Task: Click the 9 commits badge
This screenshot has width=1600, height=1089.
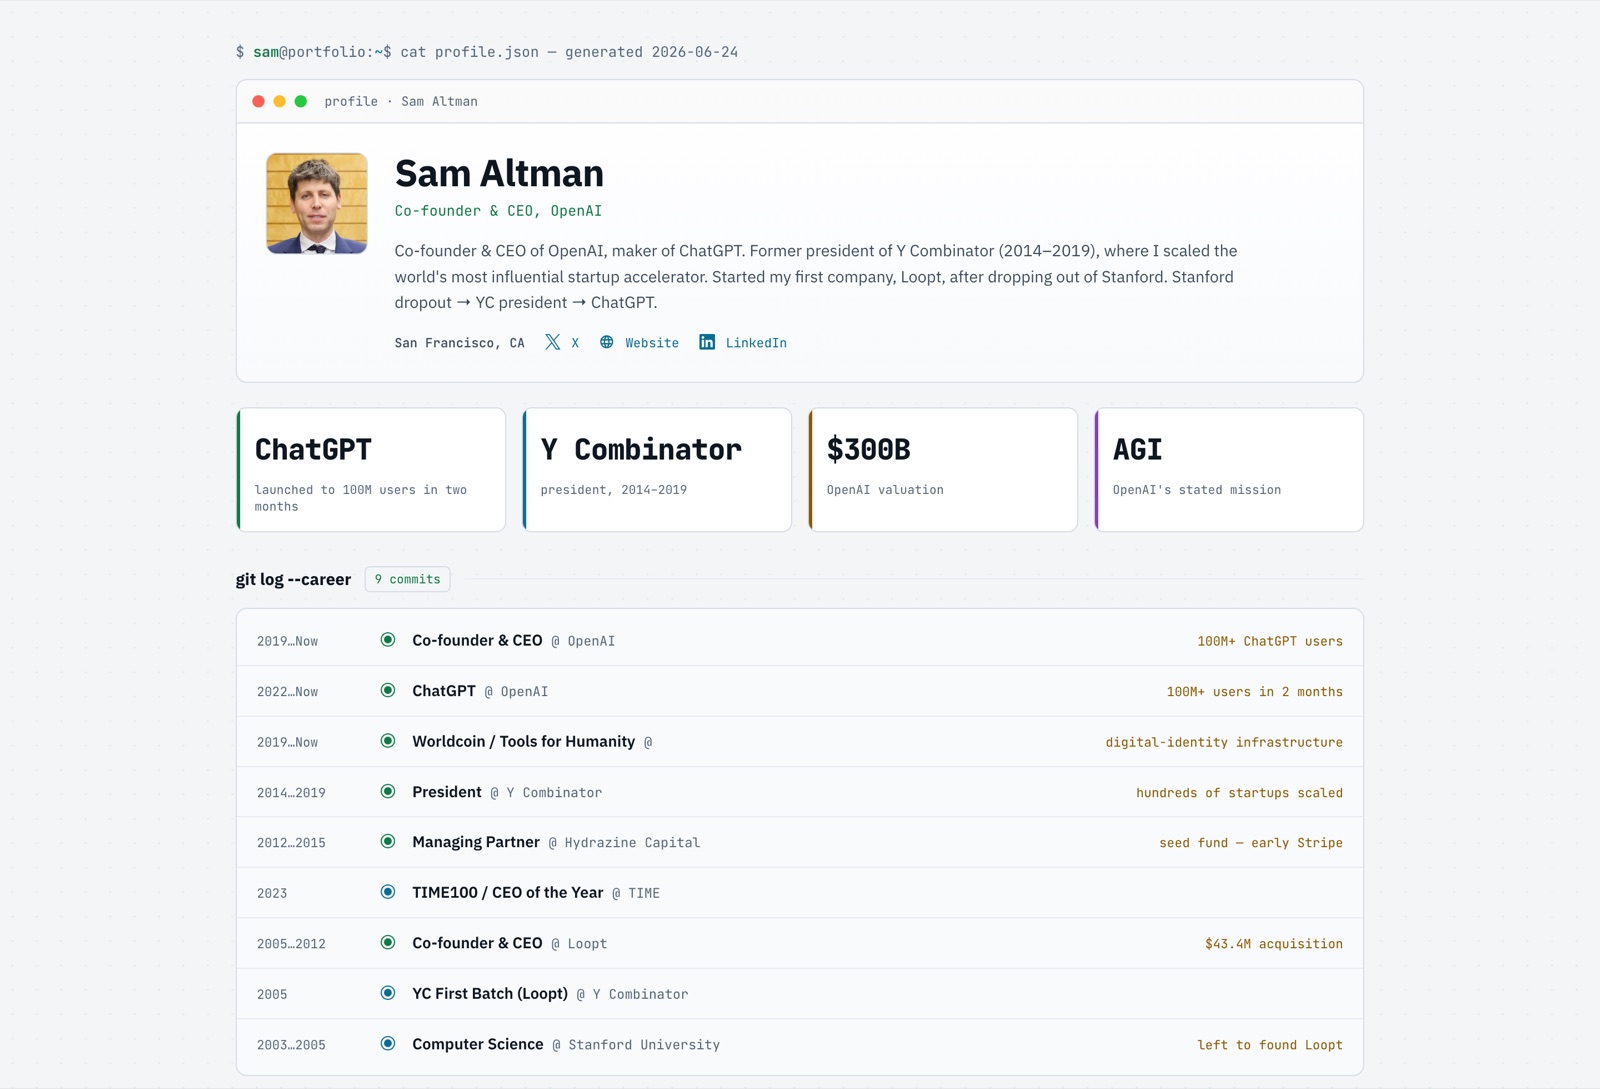Action: pyautogui.click(x=408, y=579)
